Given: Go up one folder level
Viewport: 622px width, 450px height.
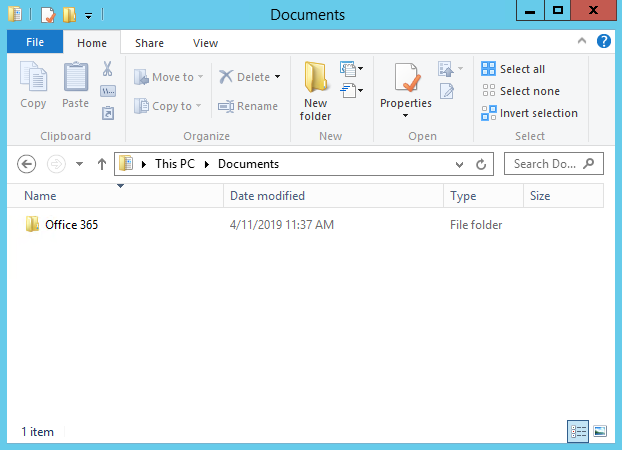Looking at the screenshot, I should (101, 164).
